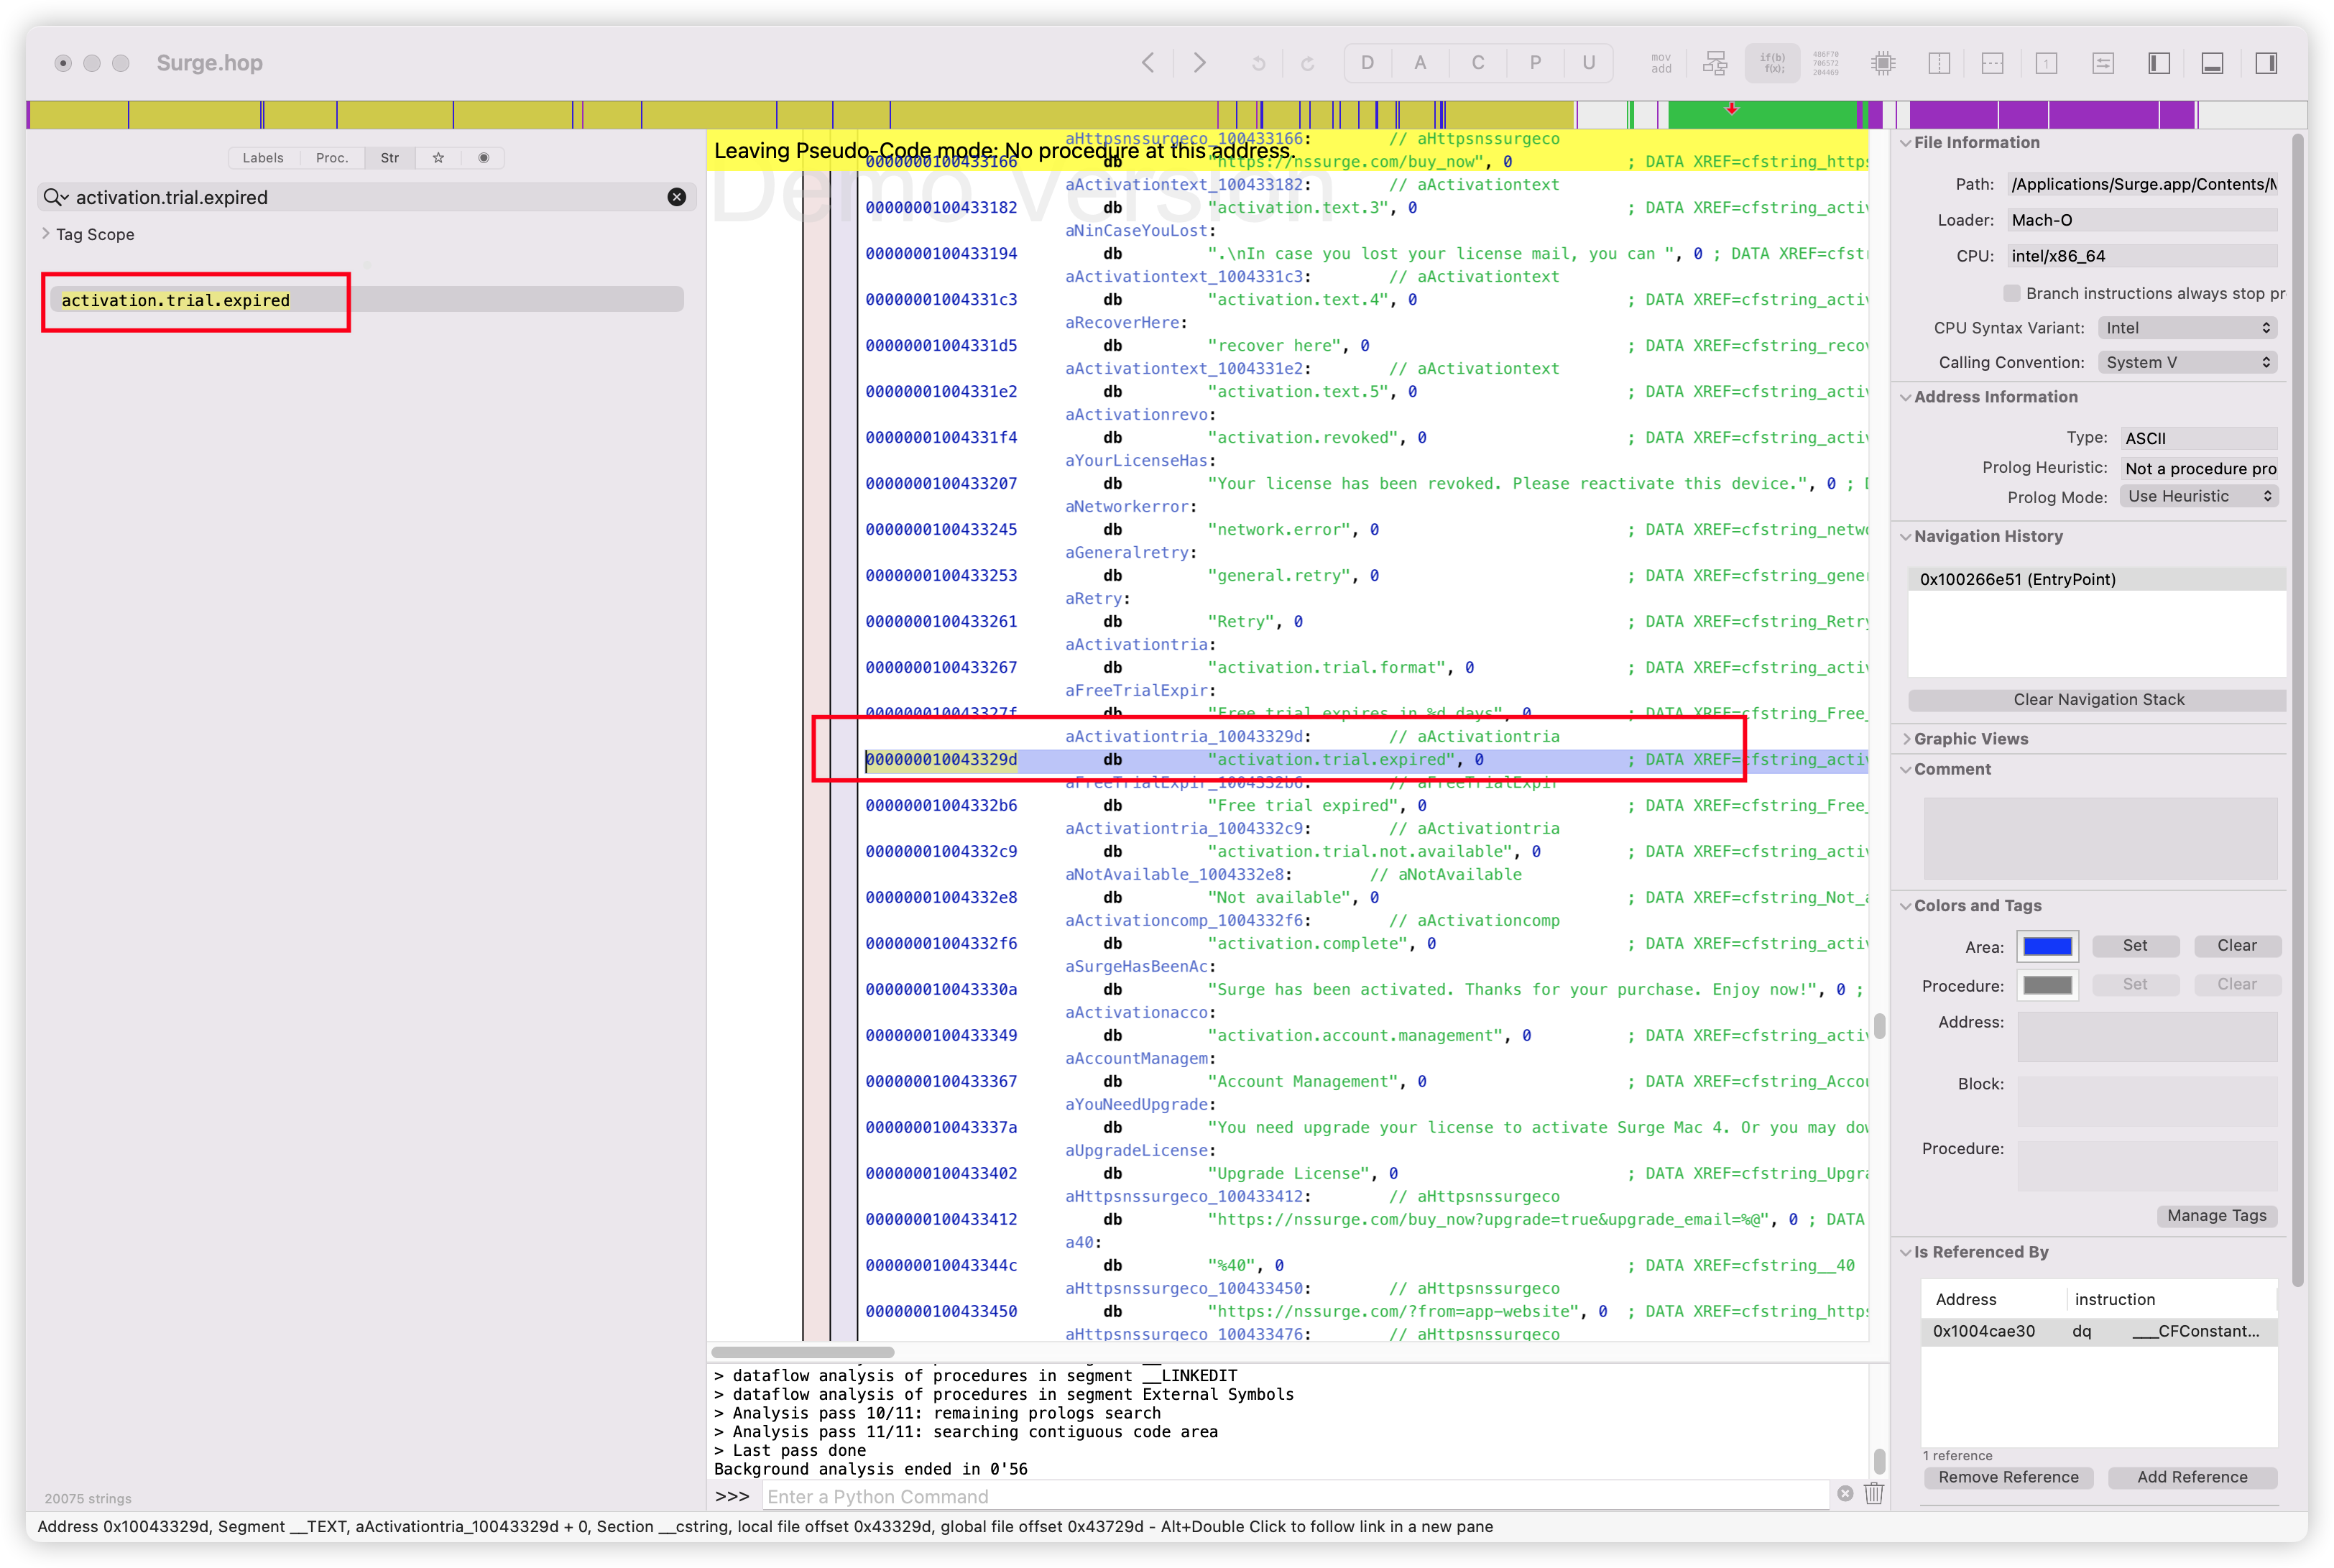Mark selection as Procedure with P button

(x=1535, y=63)
